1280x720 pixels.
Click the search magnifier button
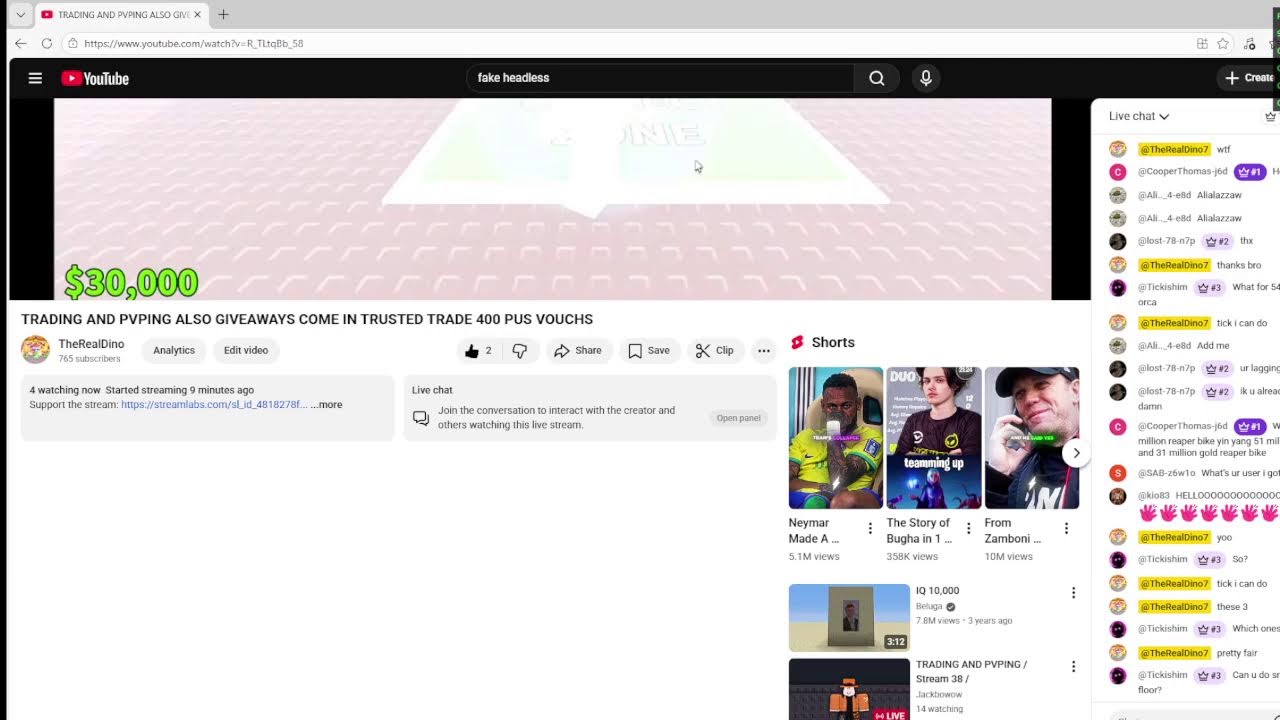[x=877, y=78]
